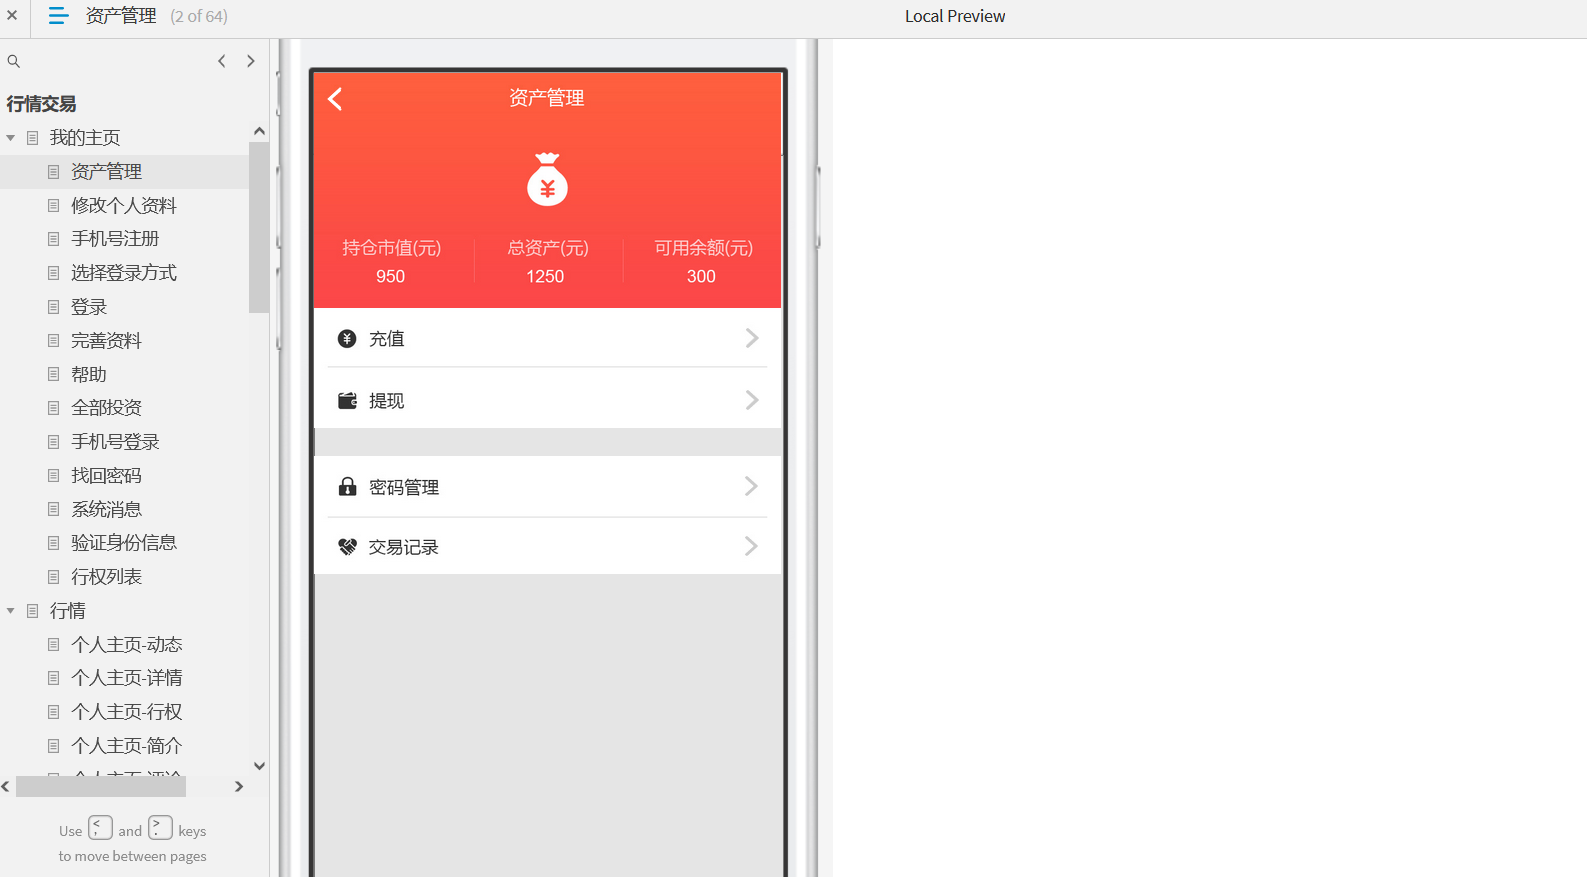The height and width of the screenshot is (877, 1587).
Task: Tap the money bag yen icon
Action: click(x=547, y=179)
